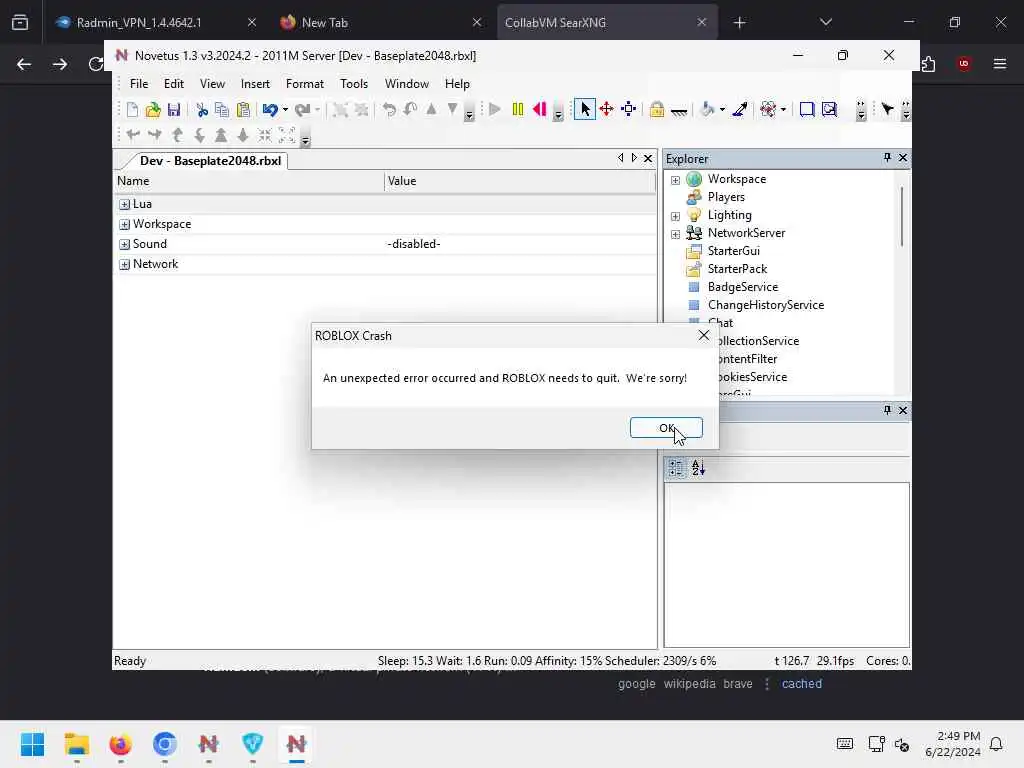
Task: Click the yellow Pause button
Action: [518, 109]
